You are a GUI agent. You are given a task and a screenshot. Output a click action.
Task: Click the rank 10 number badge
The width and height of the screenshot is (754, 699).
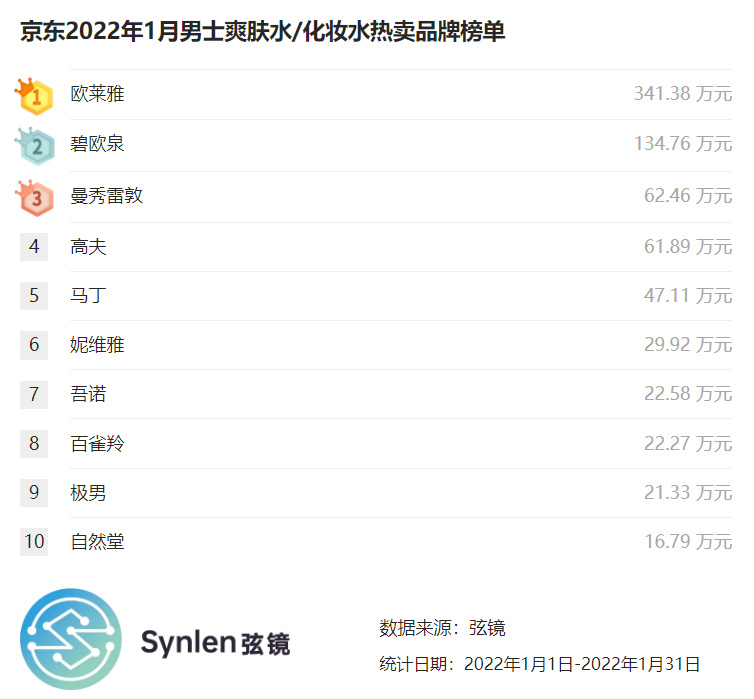point(34,542)
